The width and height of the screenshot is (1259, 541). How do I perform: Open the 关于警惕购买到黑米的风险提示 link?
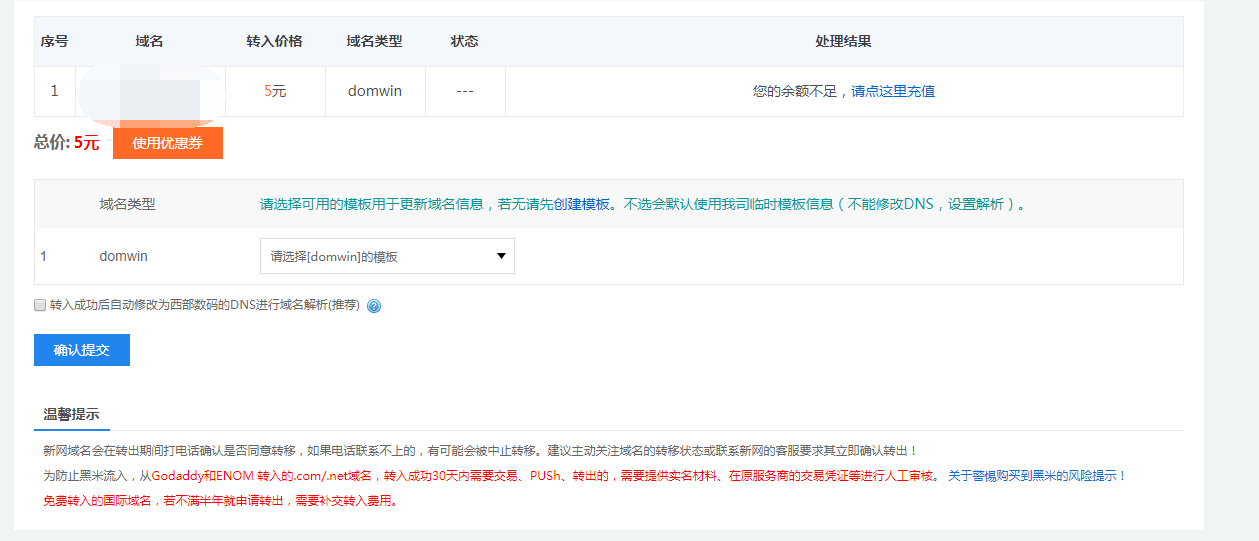pyautogui.click(x=1037, y=476)
